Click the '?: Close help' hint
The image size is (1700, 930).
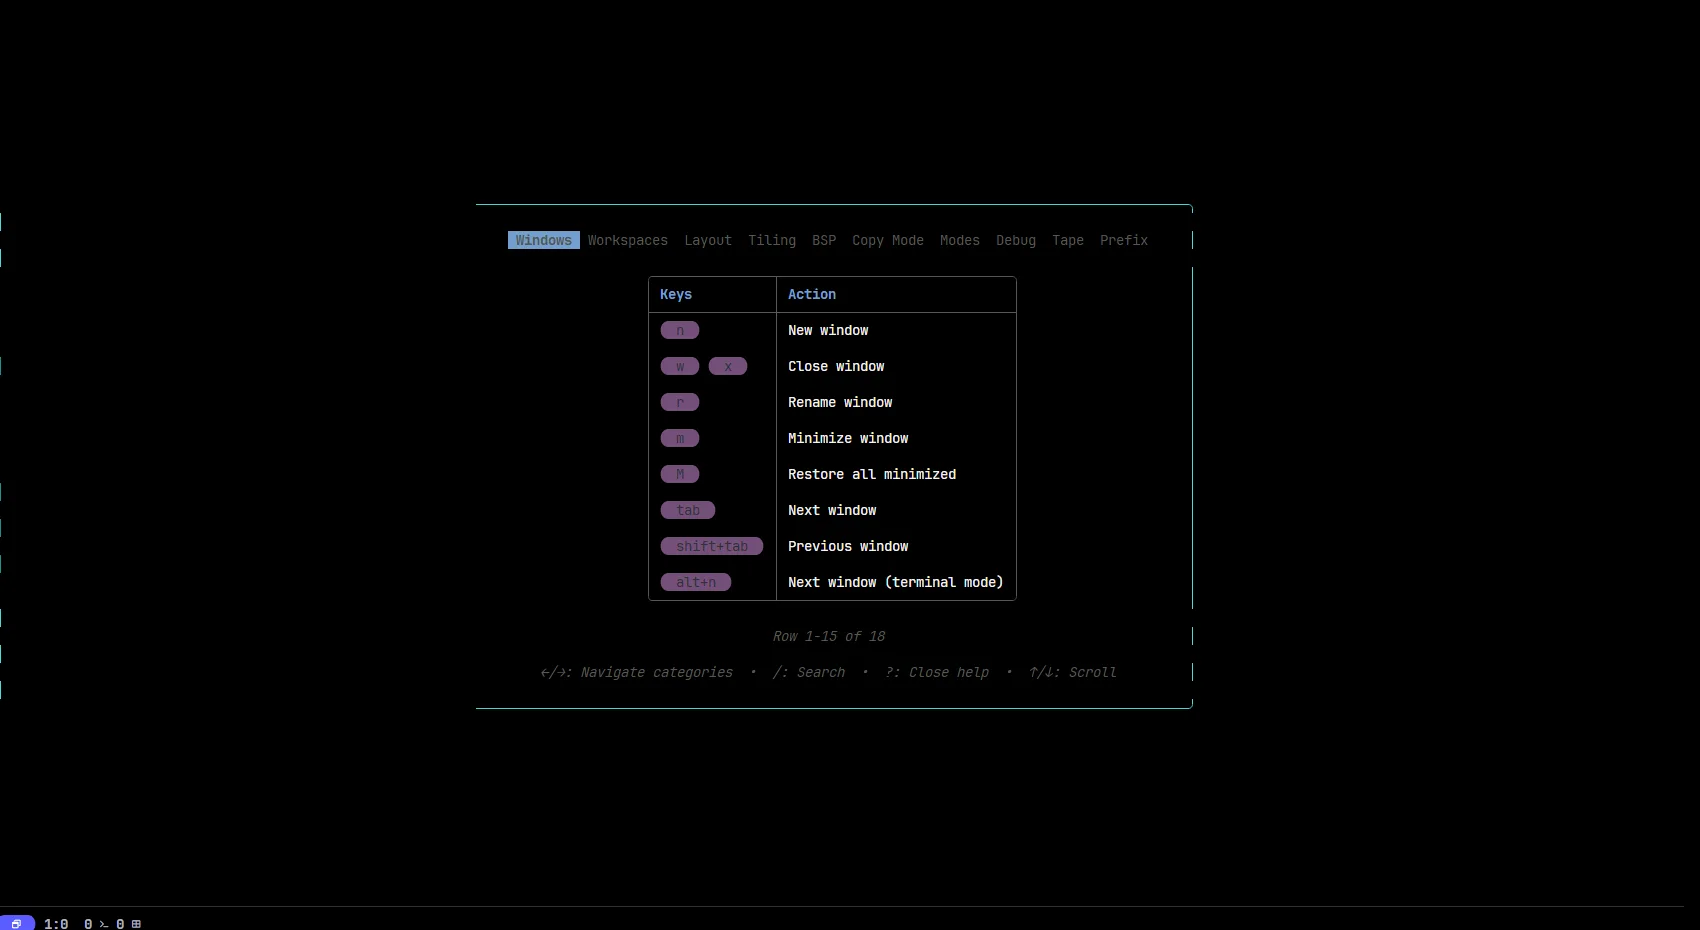(937, 672)
